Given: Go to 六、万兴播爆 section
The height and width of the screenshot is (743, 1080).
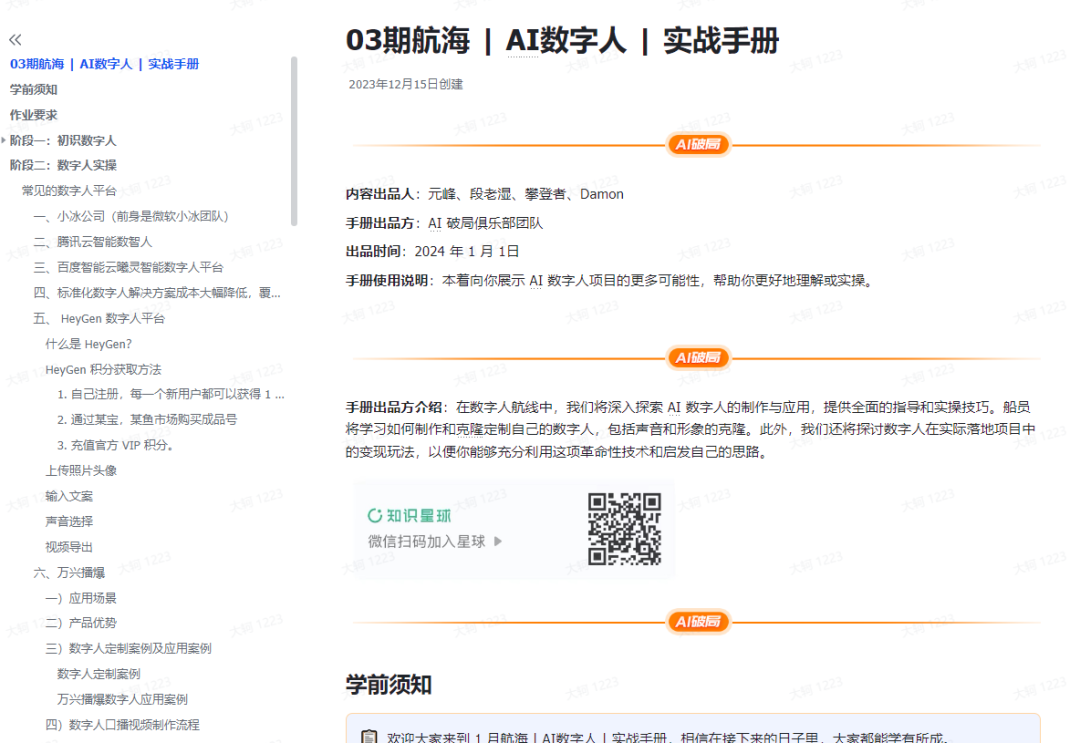Looking at the screenshot, I should (69, 572).
